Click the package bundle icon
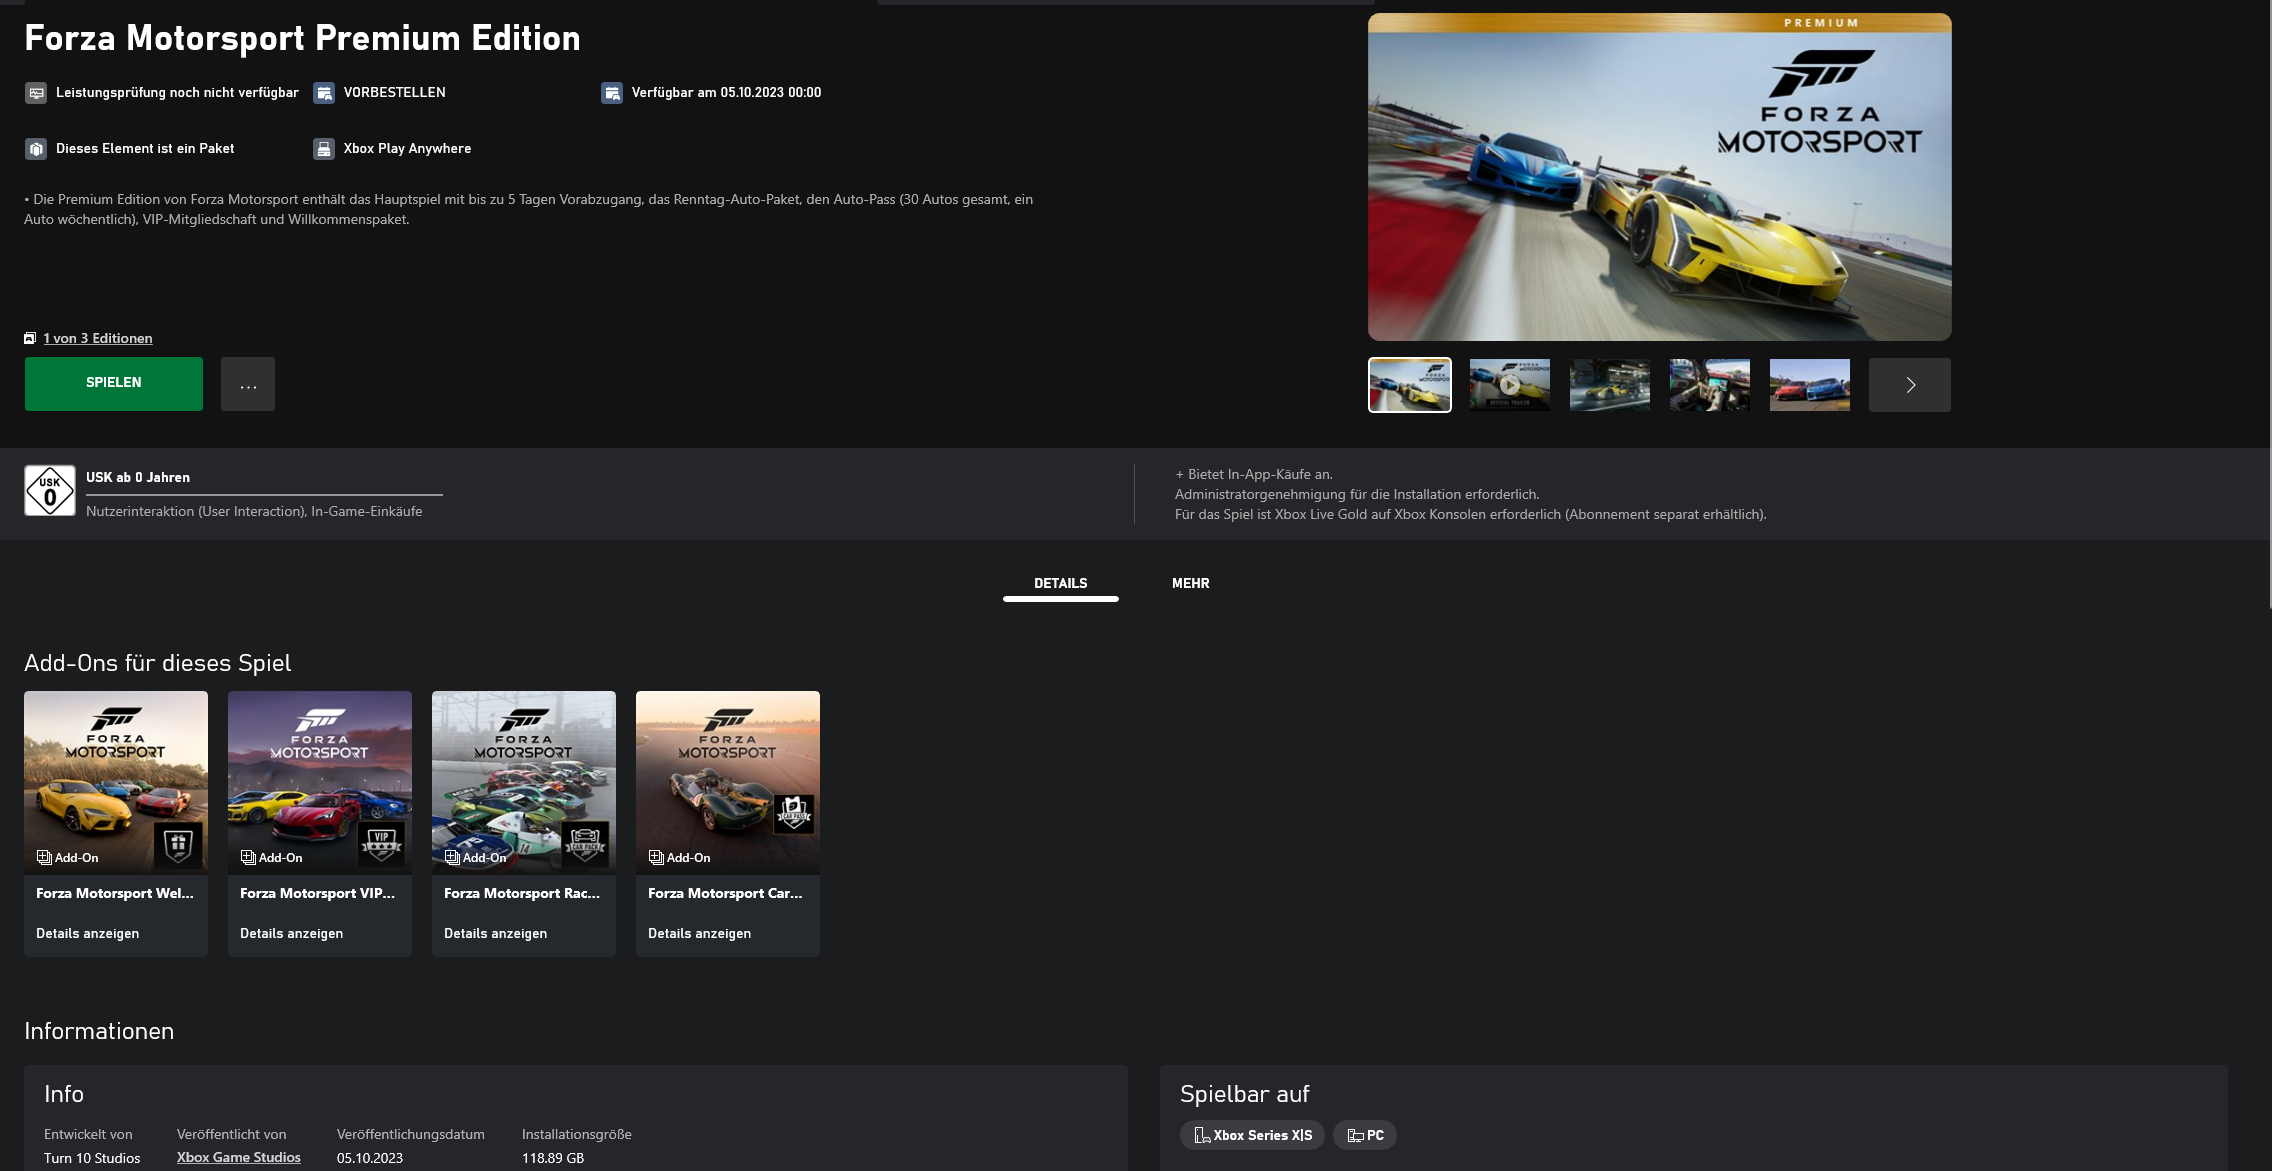 36,149
